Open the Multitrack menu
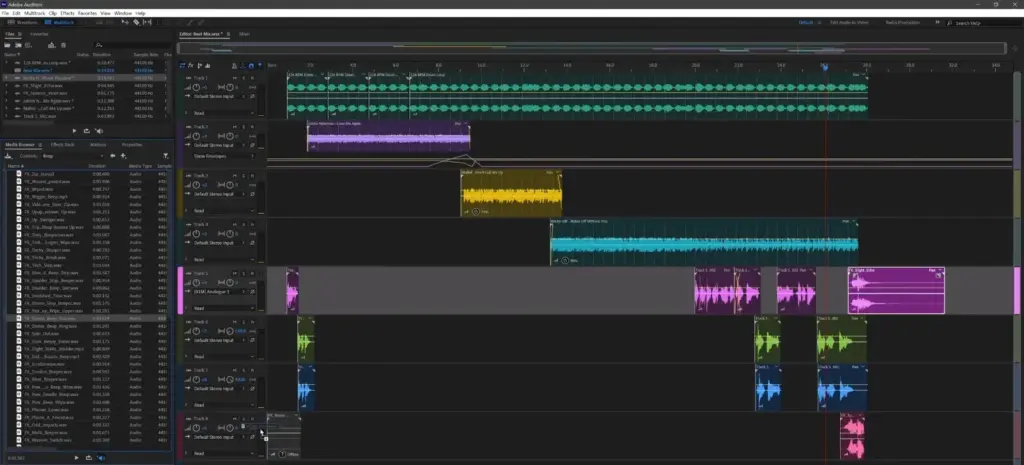The height and width of the screenshot is (465, 1024). 35,13
